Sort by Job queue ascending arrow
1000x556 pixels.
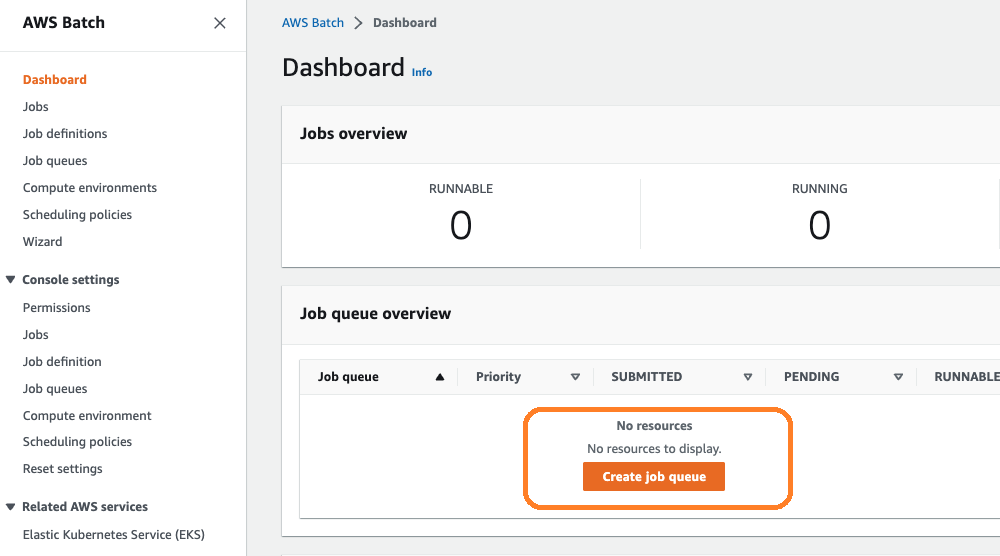click(439, 377)
